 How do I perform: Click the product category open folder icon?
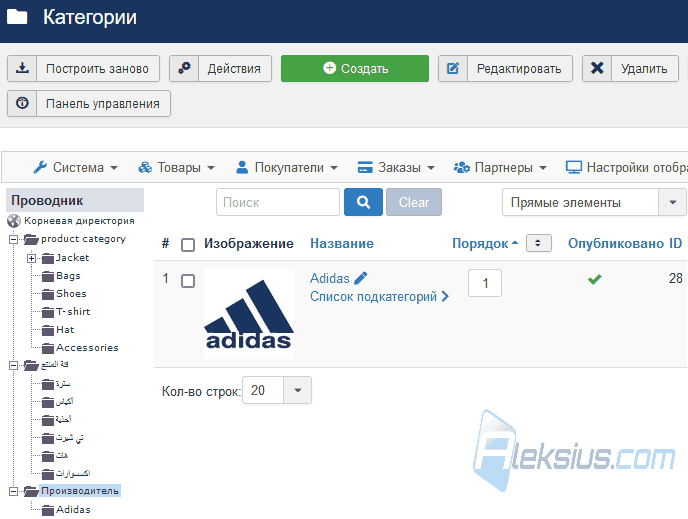tap(31, 239)
